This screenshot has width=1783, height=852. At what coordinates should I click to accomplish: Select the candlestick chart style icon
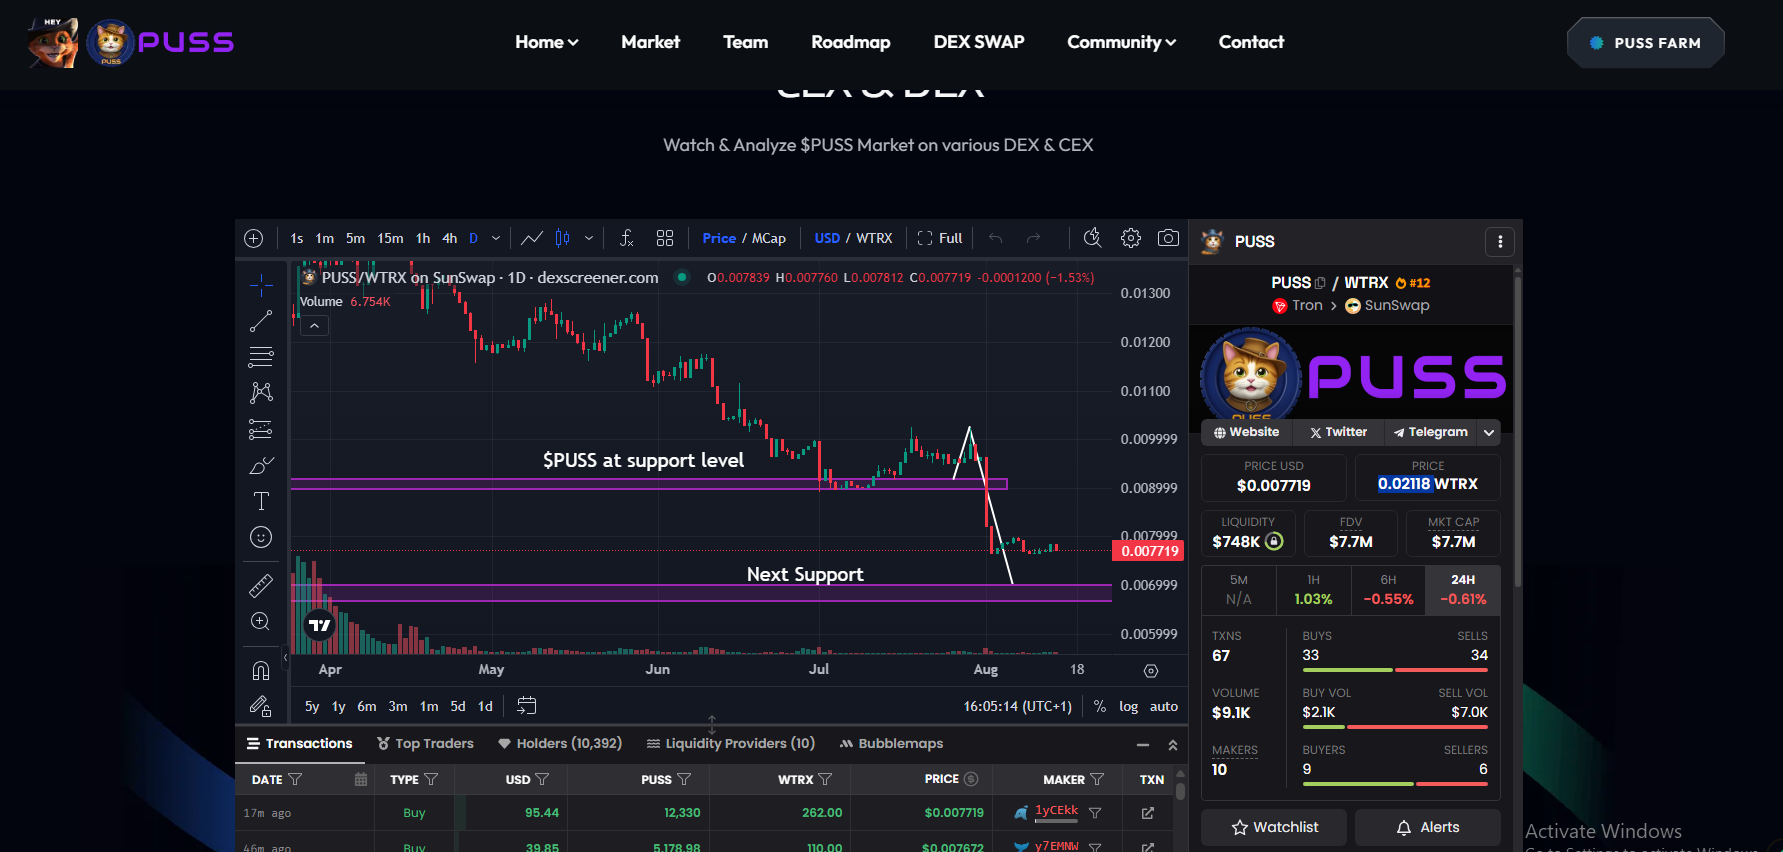tap(563, 238)
